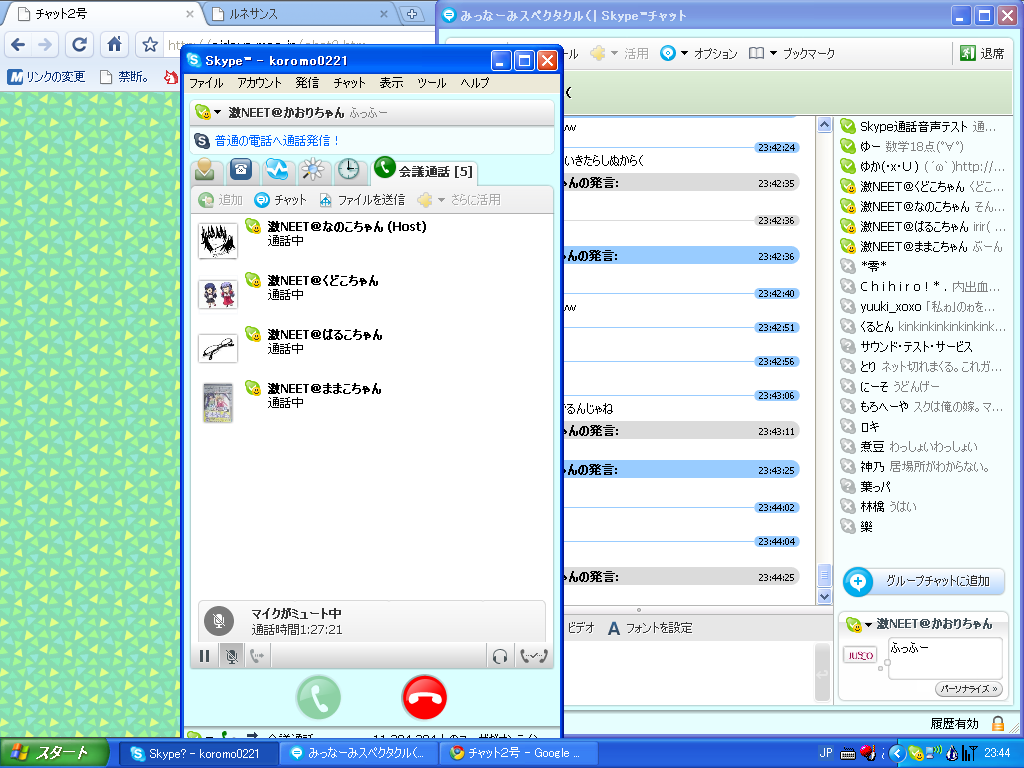Open the history clock tab icon
This screenshot has height=768, width=1024.
coord(349,170)
